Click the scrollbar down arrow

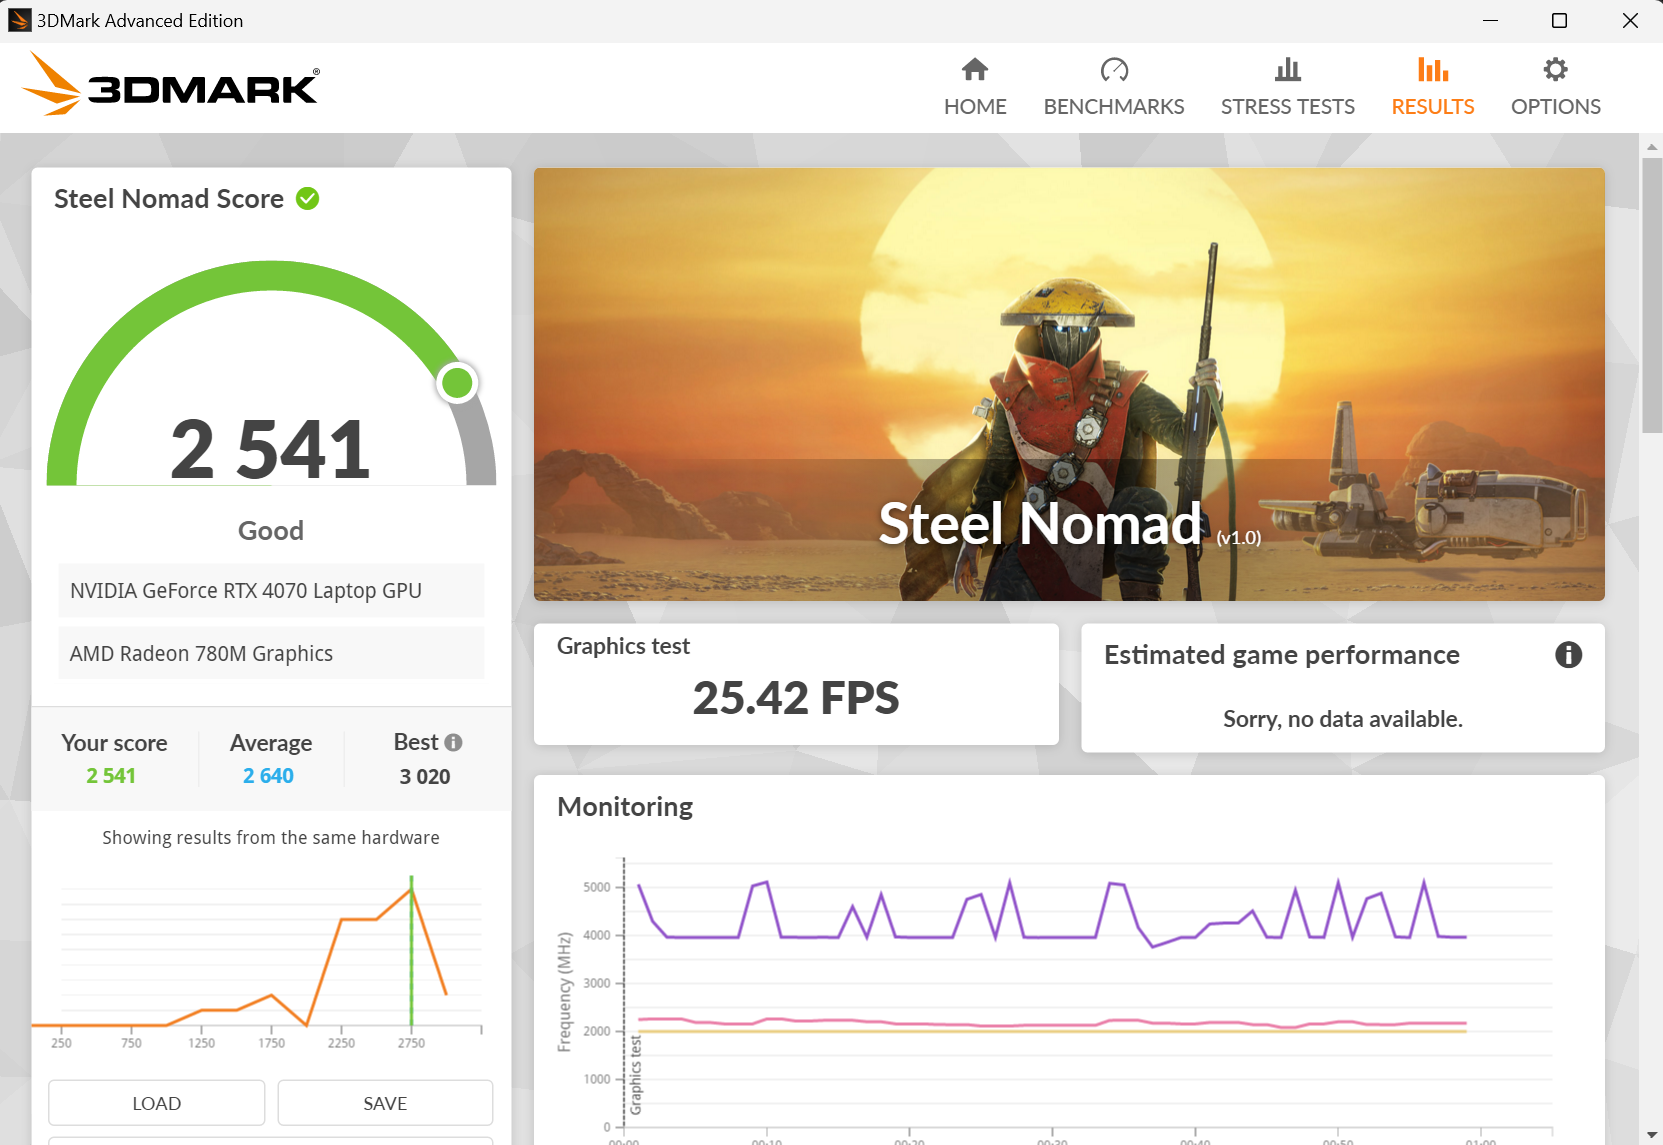(x=1652, y=1135)
